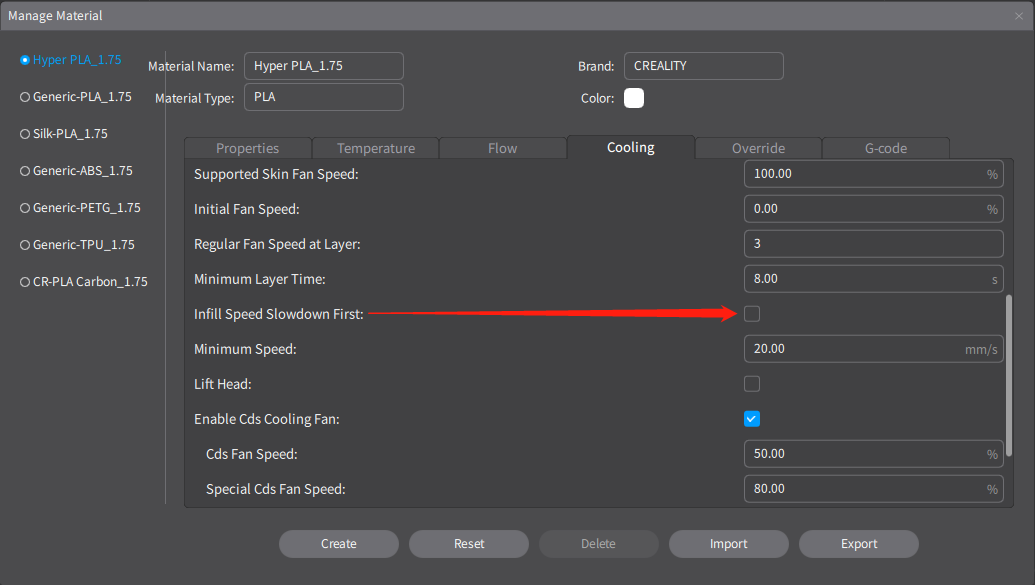Edit the Brand field
Screen dimensions: 1035x585
pos(704,66)
